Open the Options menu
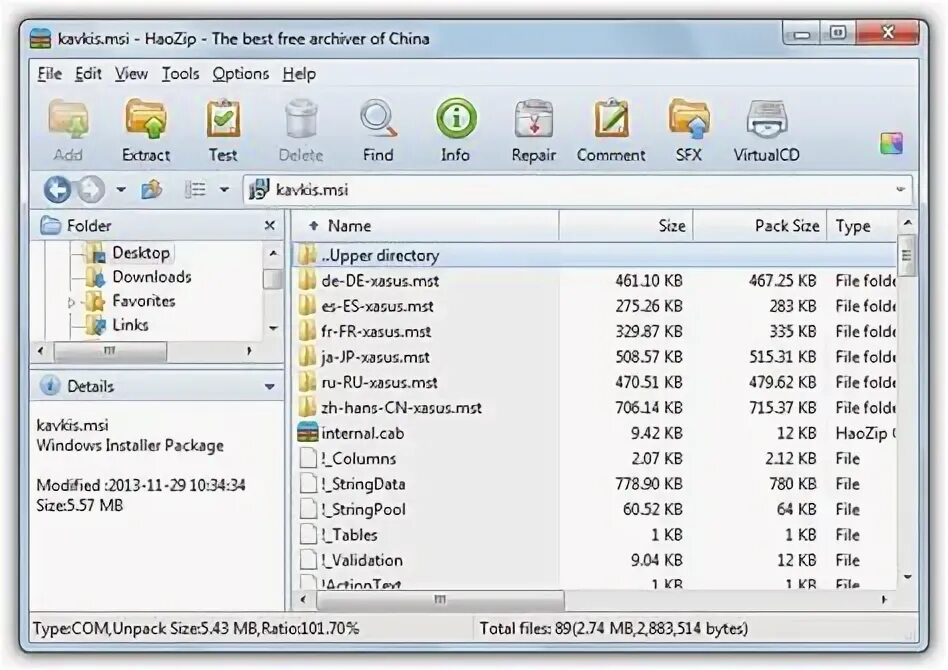 241,74
